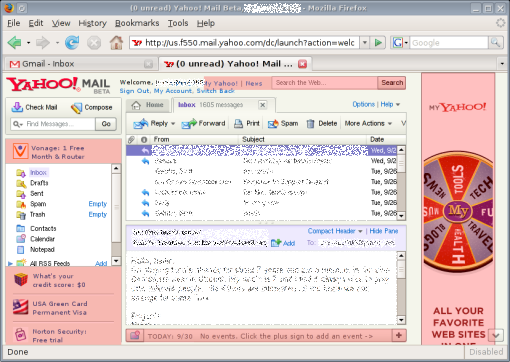Open the back history dropdown arrow
Screen dimensions: 510x362
tap(28, 43)
